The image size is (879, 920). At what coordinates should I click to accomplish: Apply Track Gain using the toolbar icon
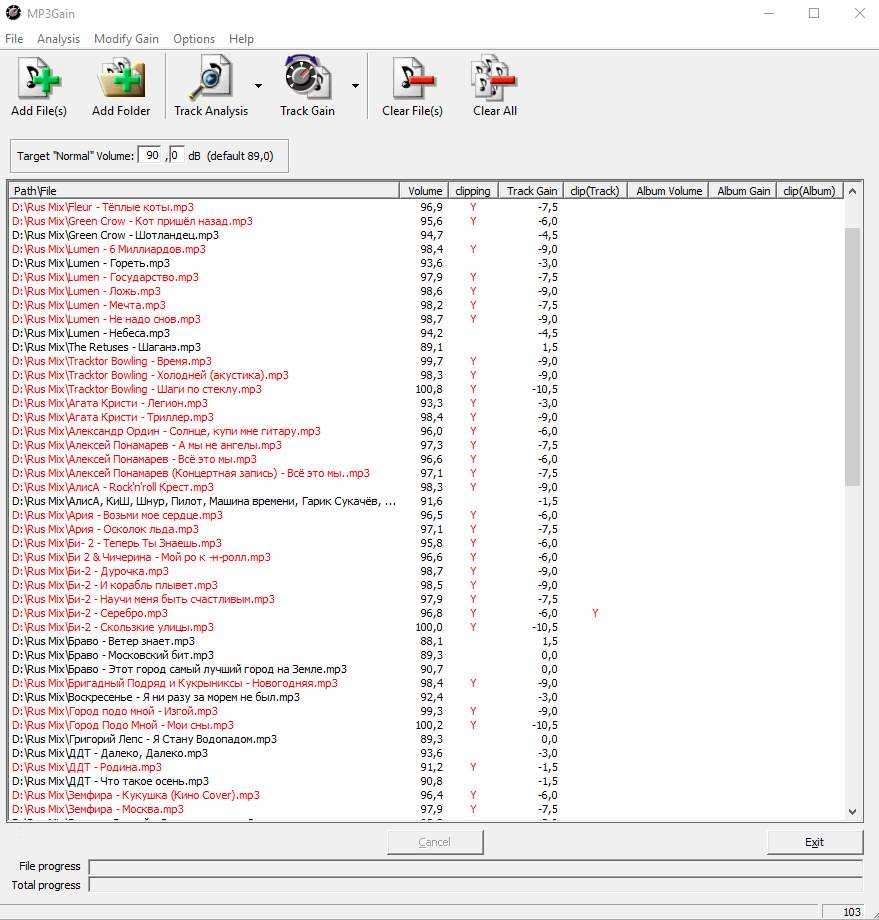coord(307,79)
